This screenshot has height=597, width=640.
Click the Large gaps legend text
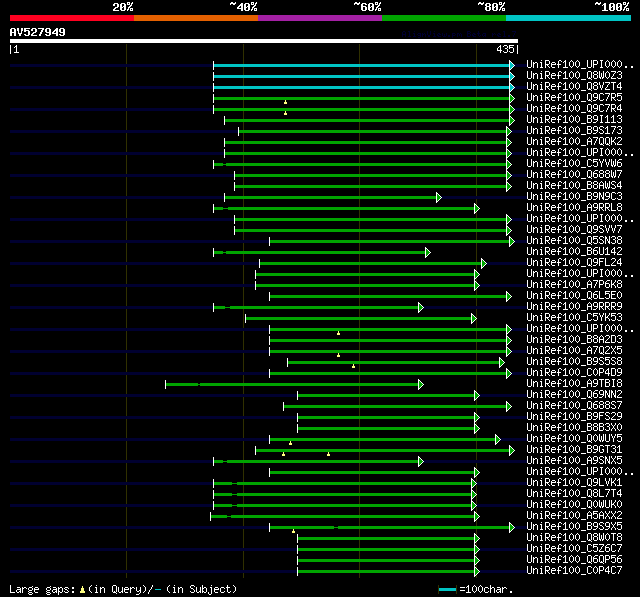[x=123, y=590]
